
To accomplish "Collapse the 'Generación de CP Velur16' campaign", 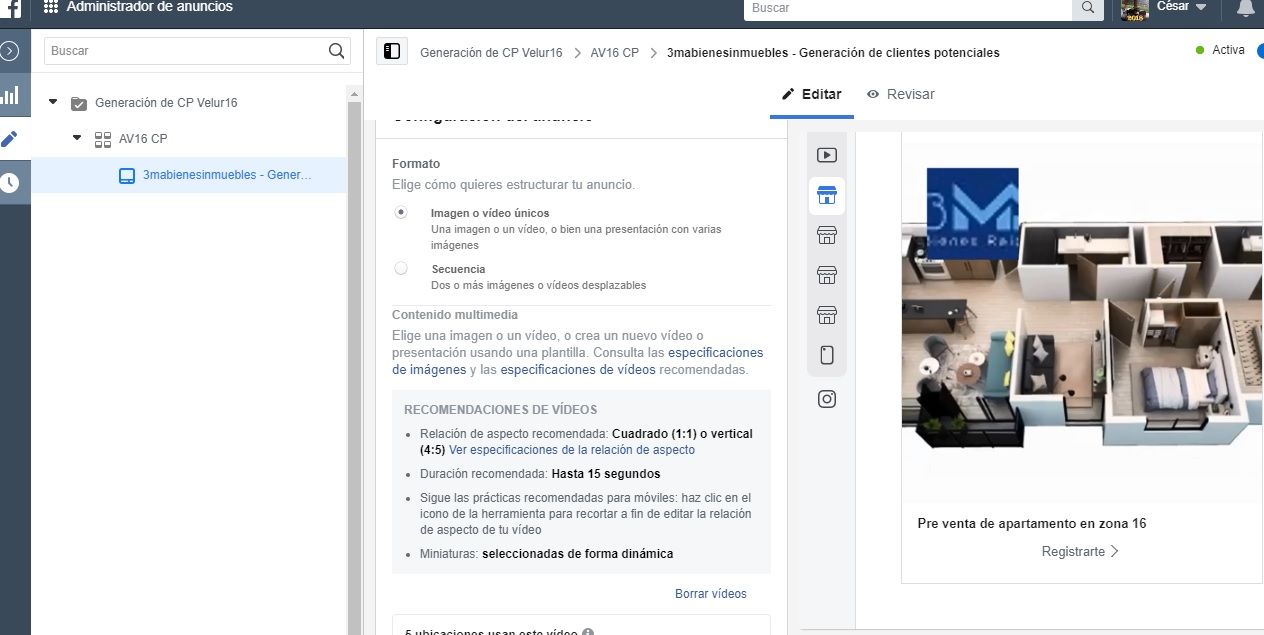I will (x=53, y=102).
